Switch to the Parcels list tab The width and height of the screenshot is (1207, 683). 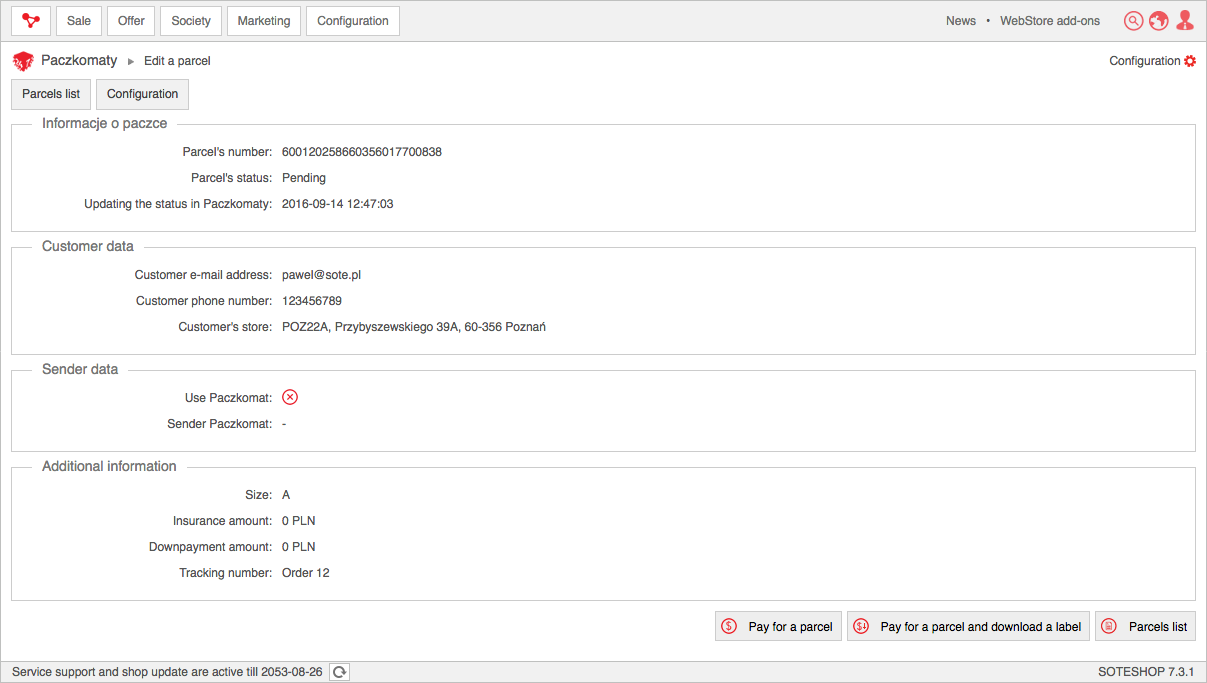point(51,94)
